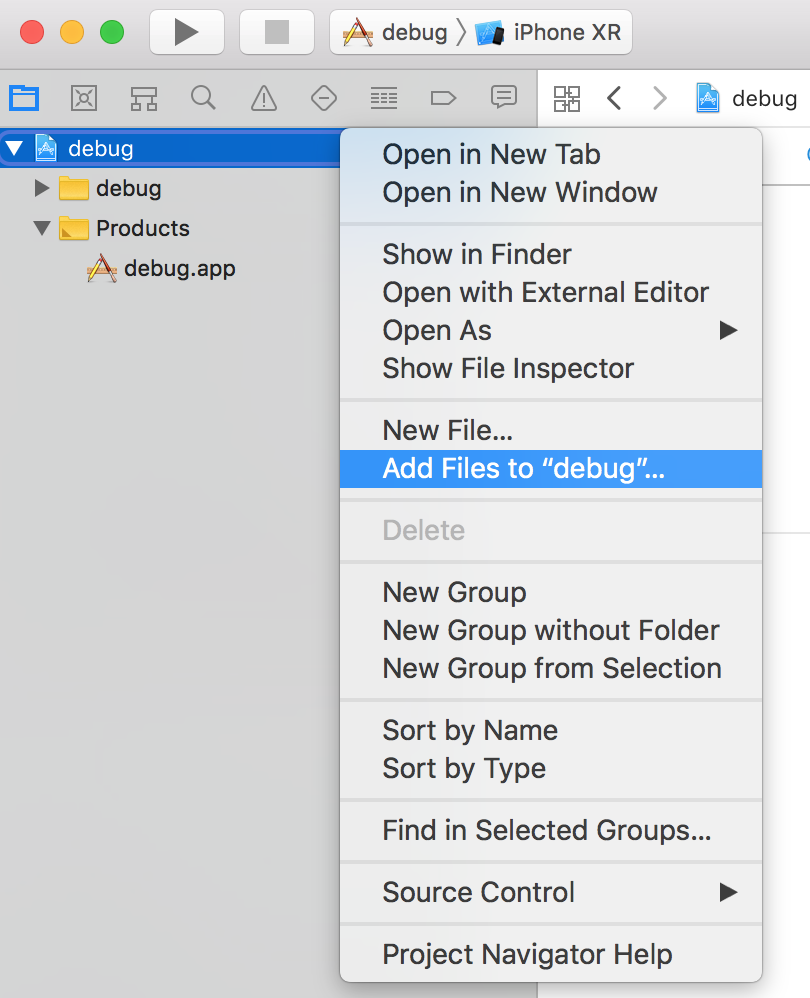Screen dimensions: 810x998
Task: Click the navigate-back chevron in the editor
Action: click(x=614, y=98)
